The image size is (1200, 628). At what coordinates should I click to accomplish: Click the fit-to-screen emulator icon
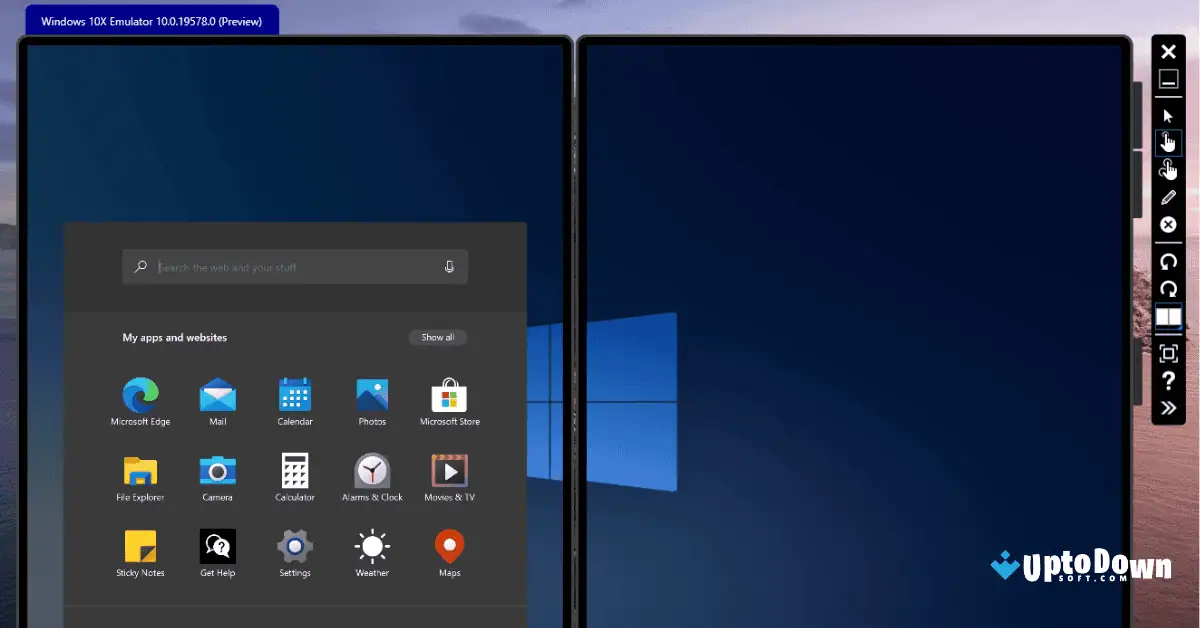pyautogui.click(x=1168, y=353)
